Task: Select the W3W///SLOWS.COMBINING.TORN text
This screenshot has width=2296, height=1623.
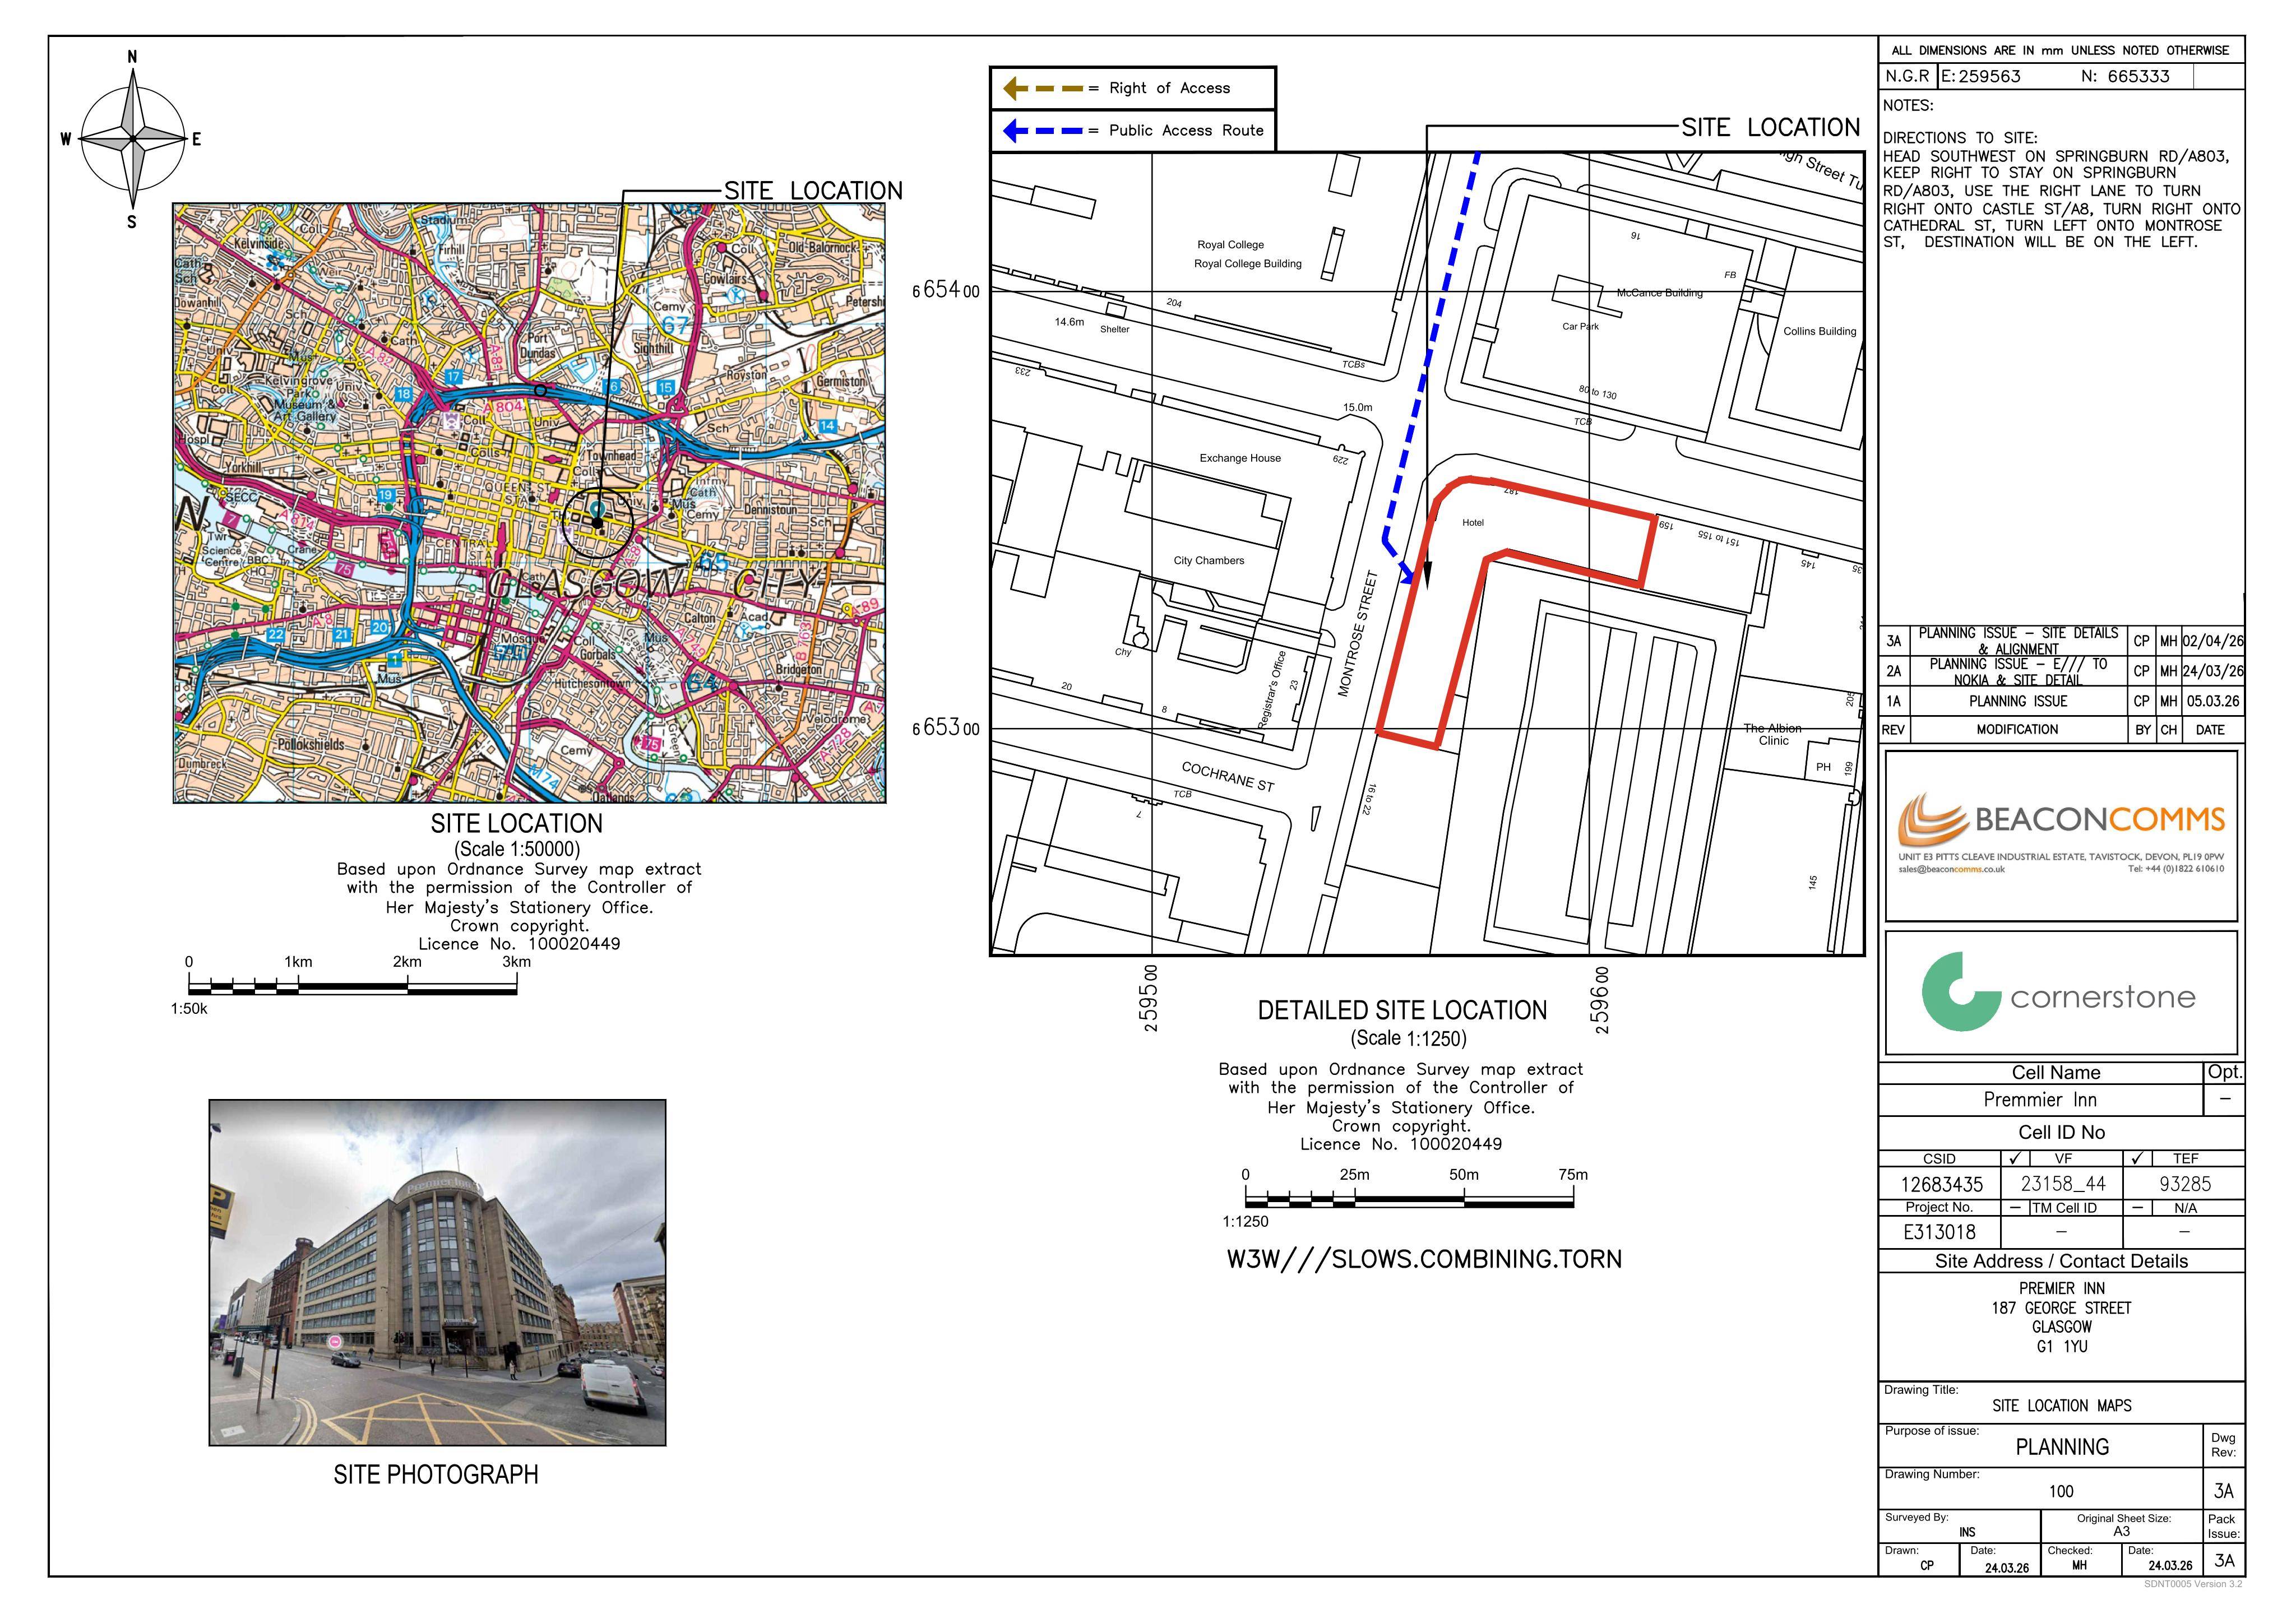Action: click(1424, 1259)
